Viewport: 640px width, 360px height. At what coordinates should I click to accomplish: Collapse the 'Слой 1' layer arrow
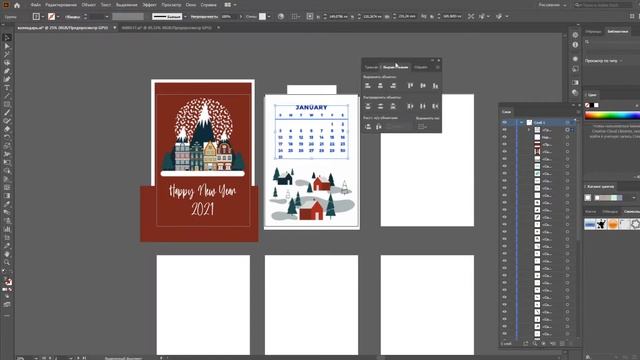click(x=521, y=122)
